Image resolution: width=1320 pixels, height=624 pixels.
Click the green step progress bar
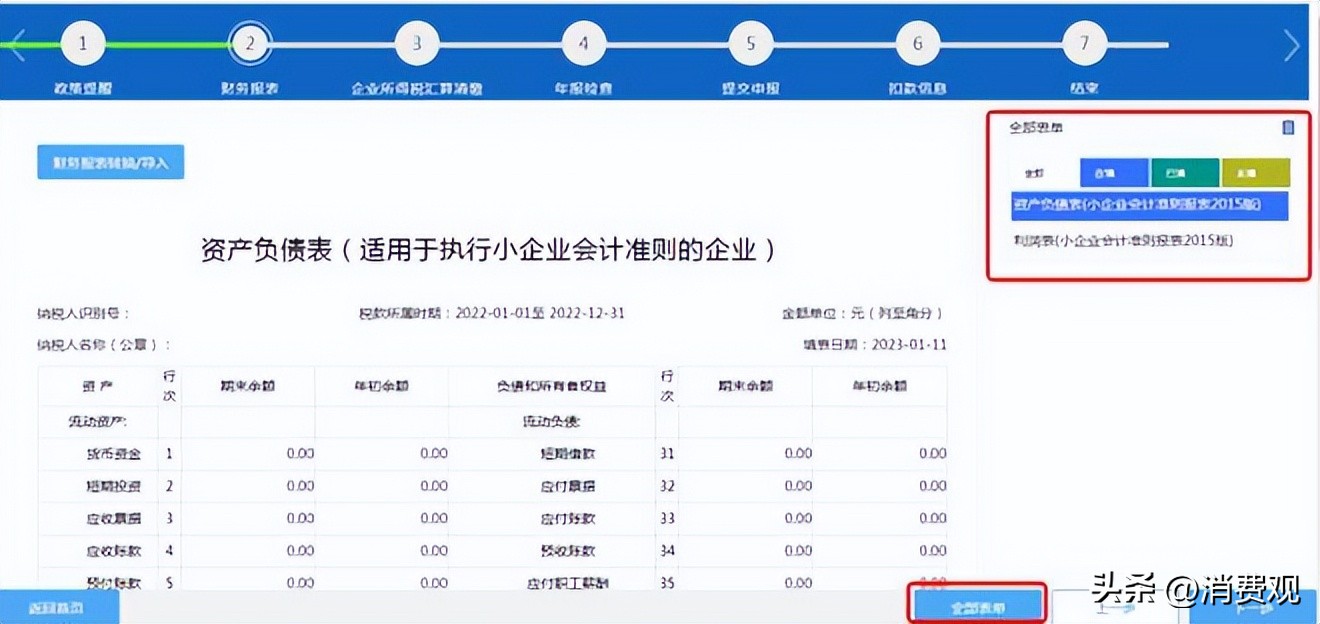[160, 42]
